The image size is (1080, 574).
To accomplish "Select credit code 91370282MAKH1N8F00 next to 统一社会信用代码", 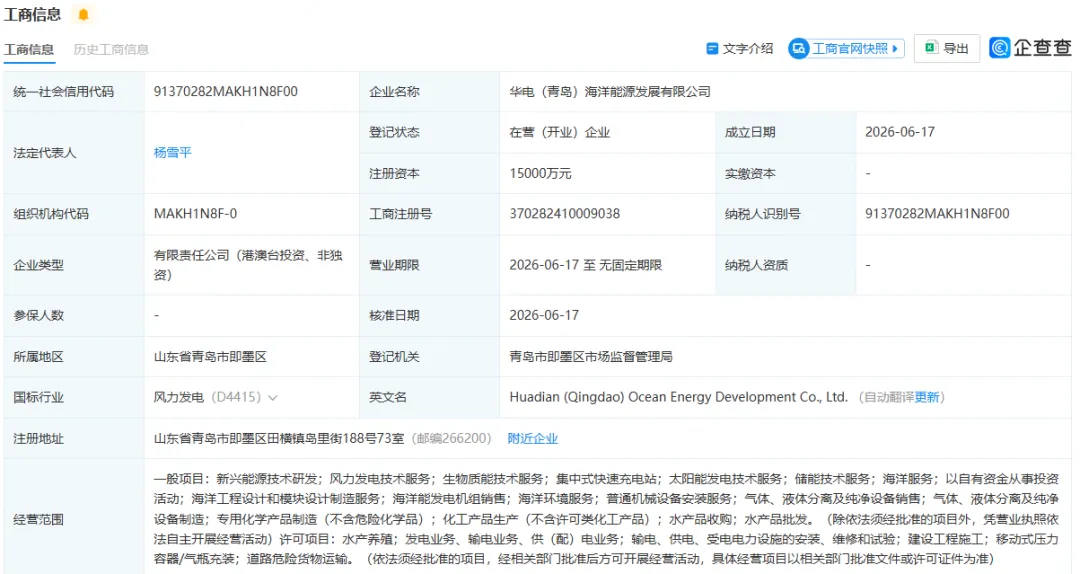I will coord(225,91).
